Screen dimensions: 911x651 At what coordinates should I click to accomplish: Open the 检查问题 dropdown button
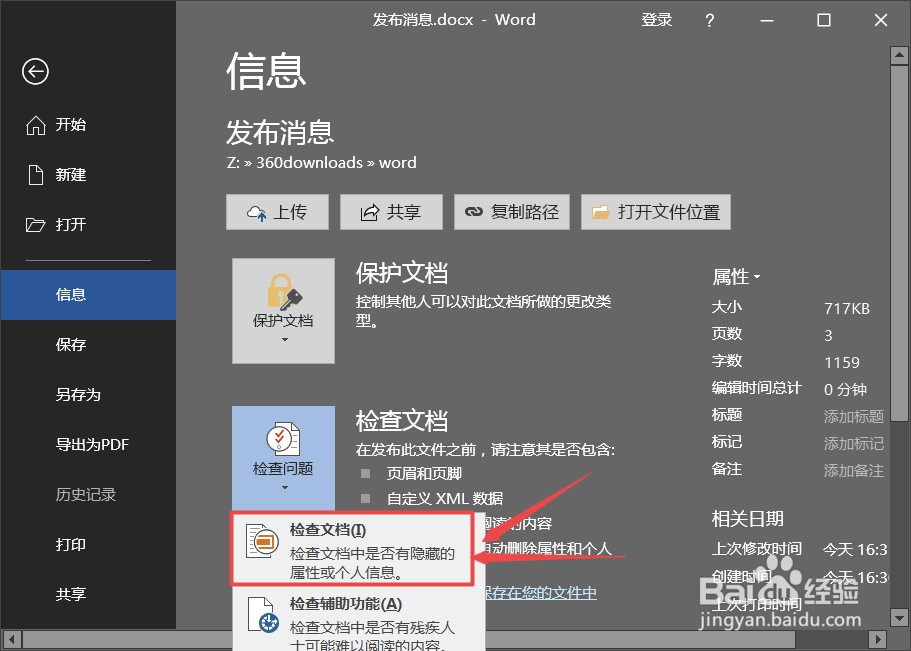(284, 458)
